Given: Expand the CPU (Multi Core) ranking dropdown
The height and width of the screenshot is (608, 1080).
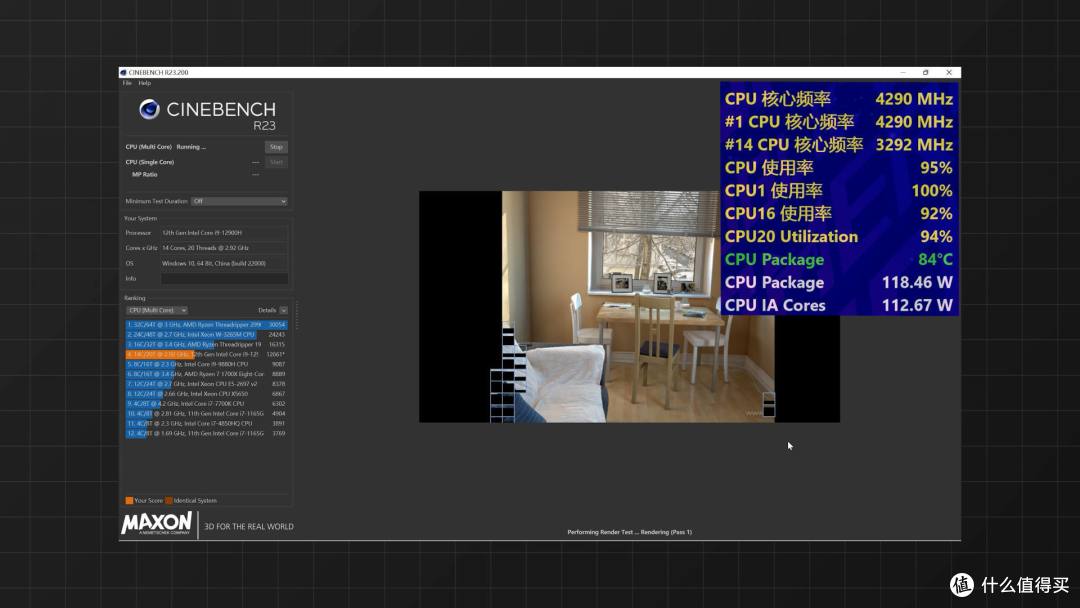Looking at the screenshot, I should click(x=157, y=310).
